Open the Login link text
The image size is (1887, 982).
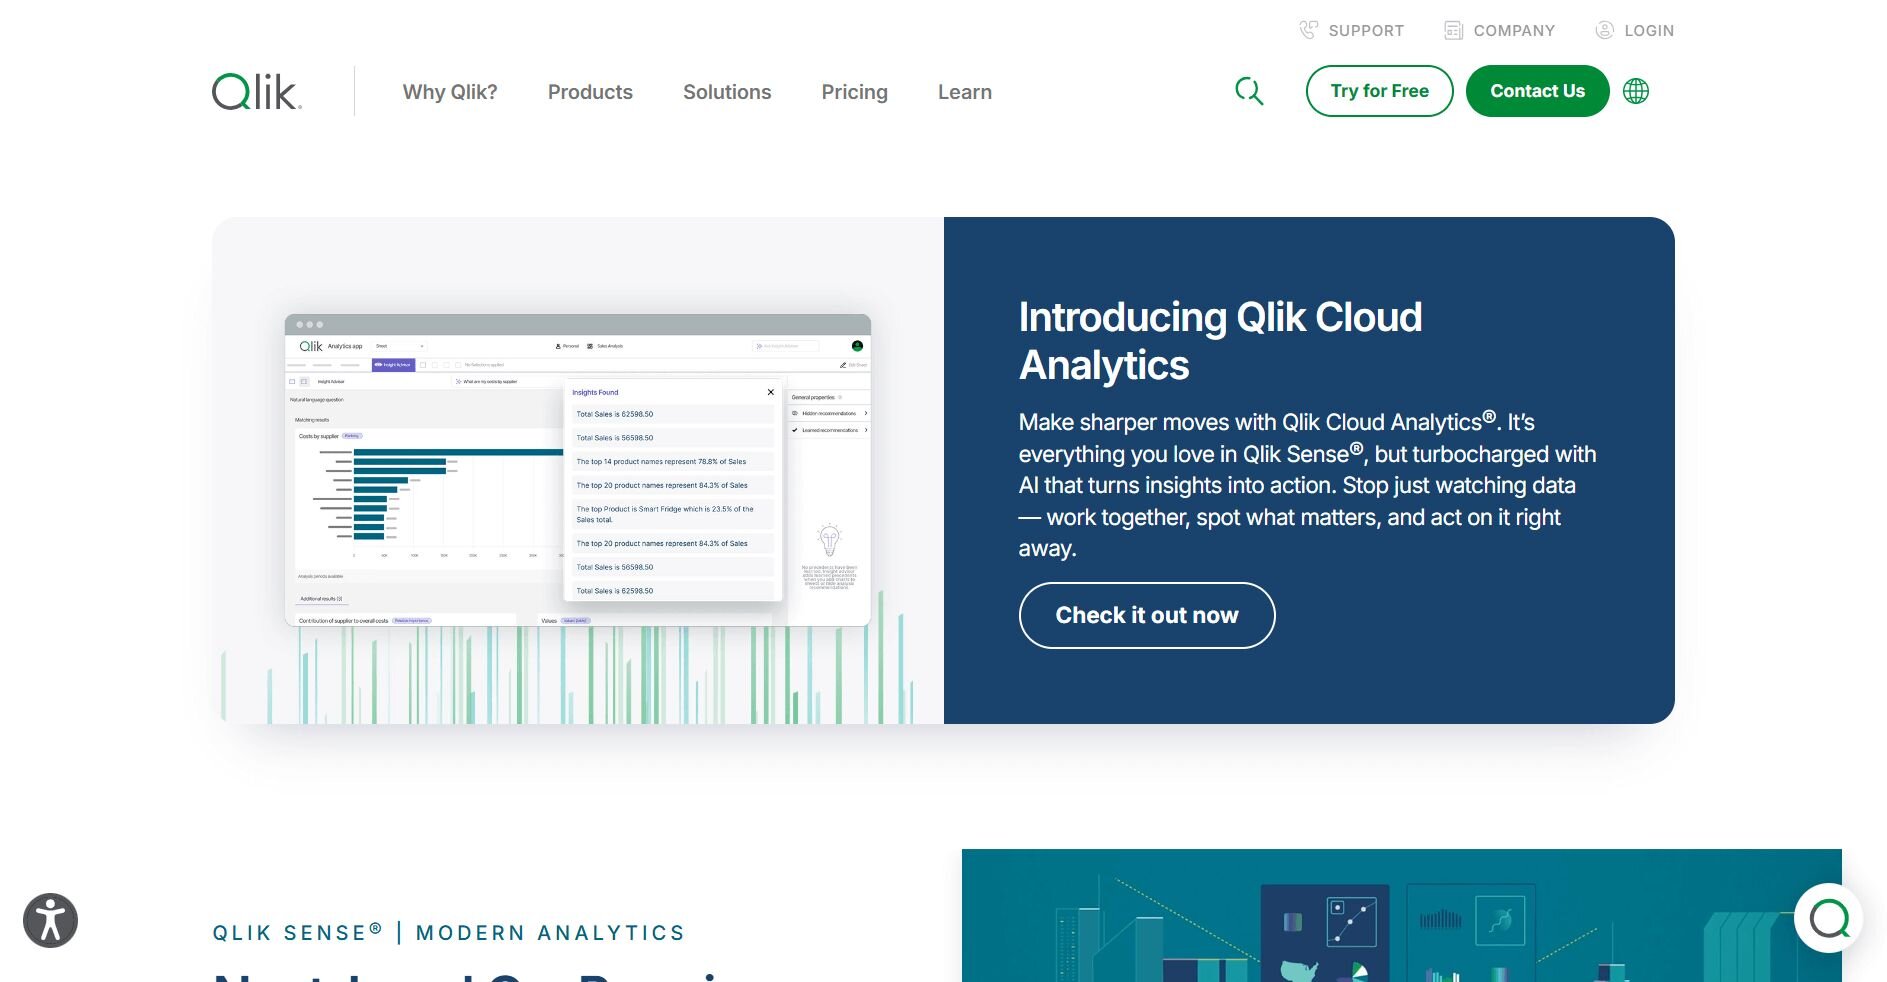[1648, 30]
